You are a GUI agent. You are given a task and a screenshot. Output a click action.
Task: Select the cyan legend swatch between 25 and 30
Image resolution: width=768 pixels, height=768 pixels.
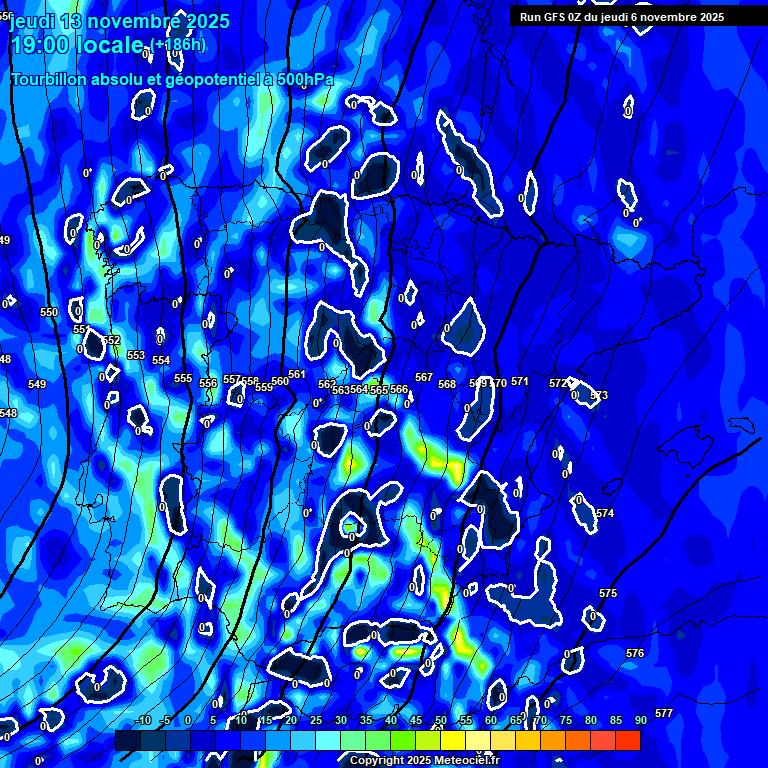pos(328,740)
